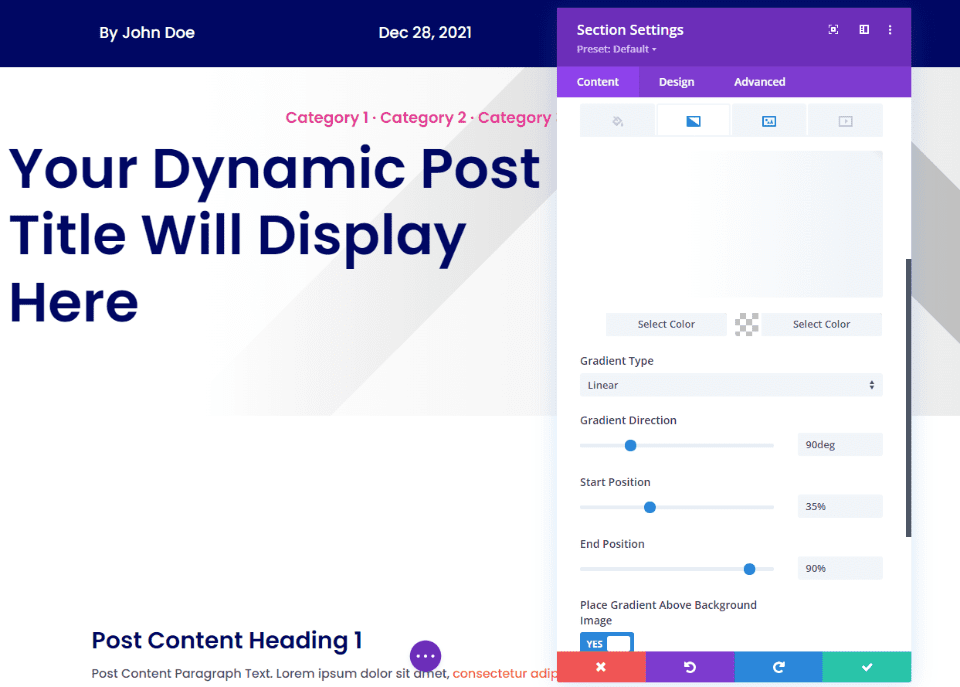Snap the settings modal to the sidebar
The width and height of the screenshot is (960, 687).
[863, 30]
